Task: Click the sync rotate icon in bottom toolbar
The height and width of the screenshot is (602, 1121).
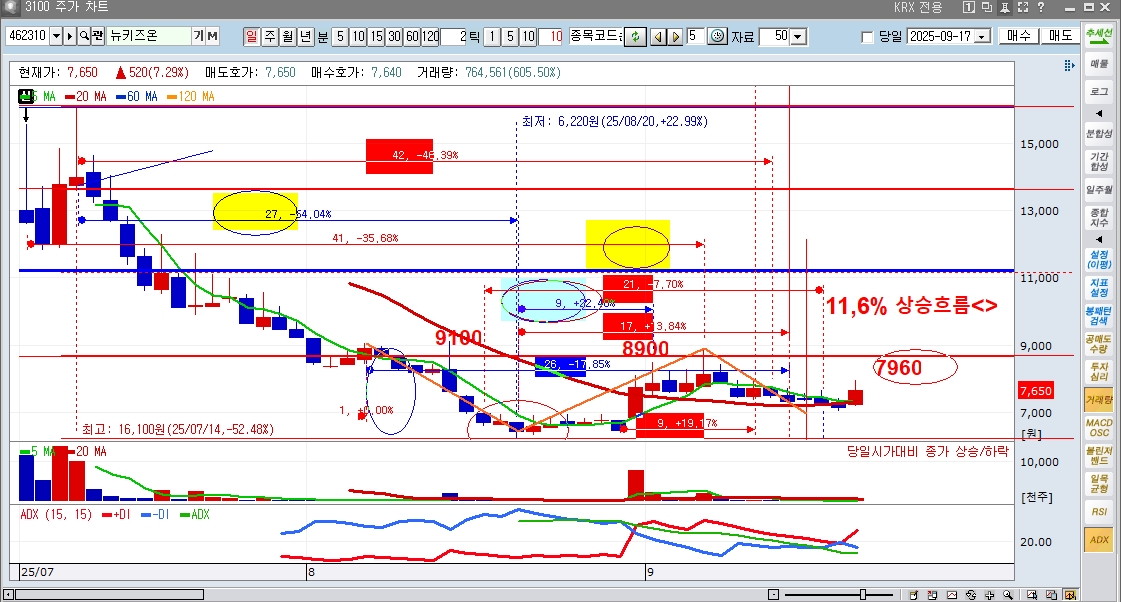Action: click(x=971, y=595)
